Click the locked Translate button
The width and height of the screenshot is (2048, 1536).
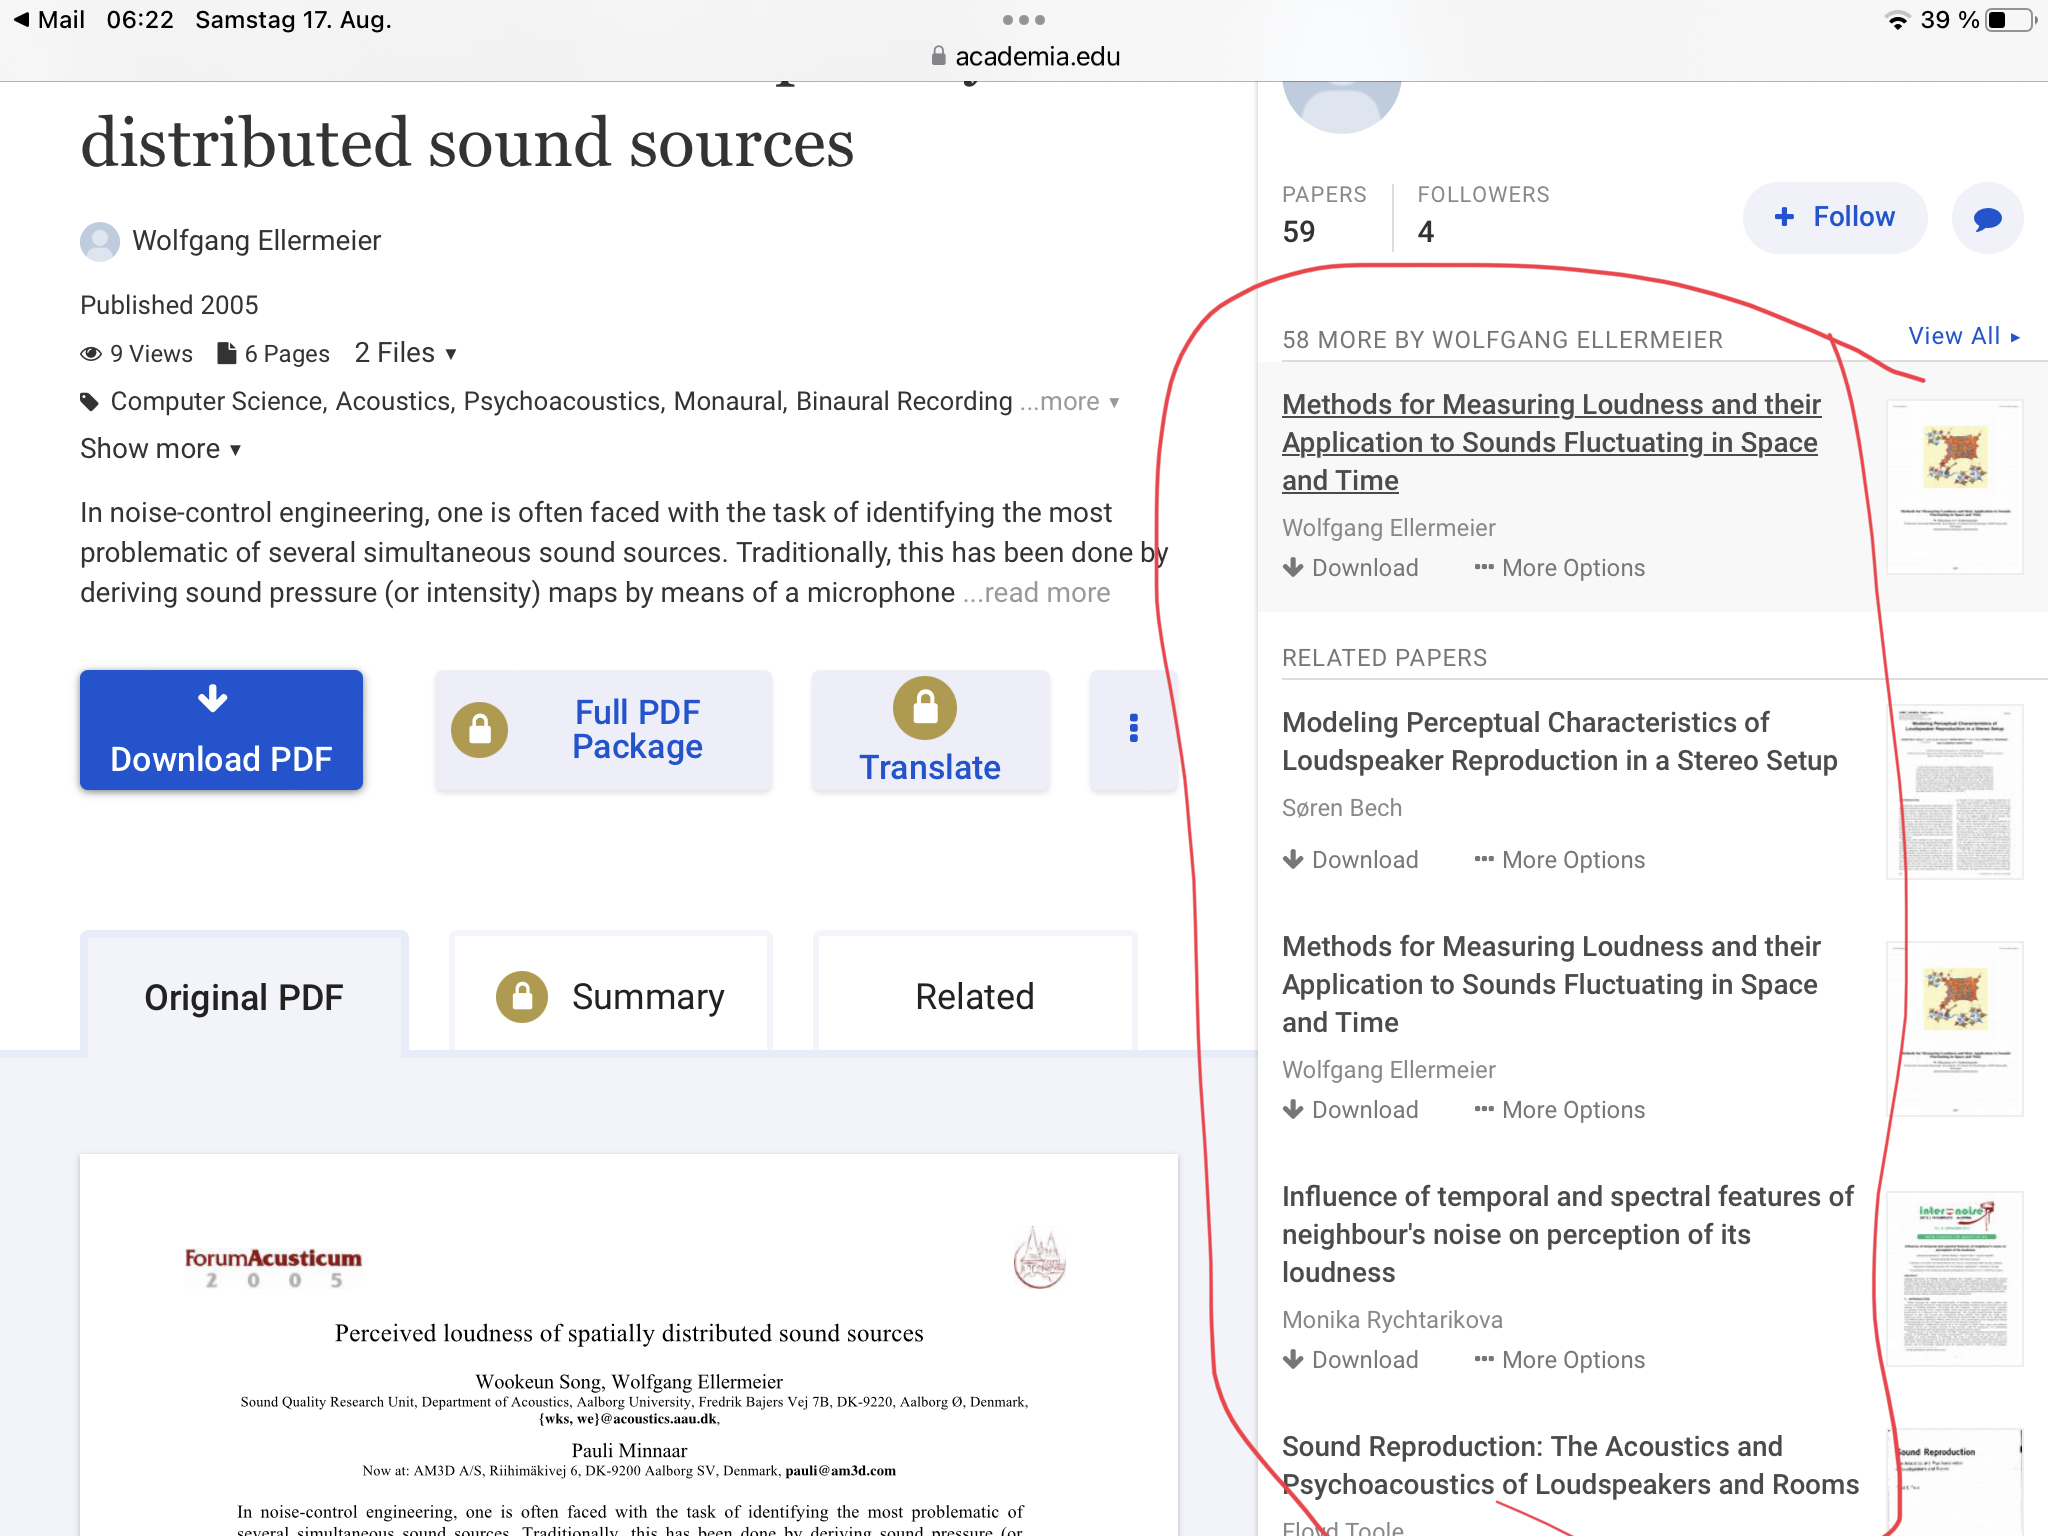pyautogui.click(x=930, y=730)
